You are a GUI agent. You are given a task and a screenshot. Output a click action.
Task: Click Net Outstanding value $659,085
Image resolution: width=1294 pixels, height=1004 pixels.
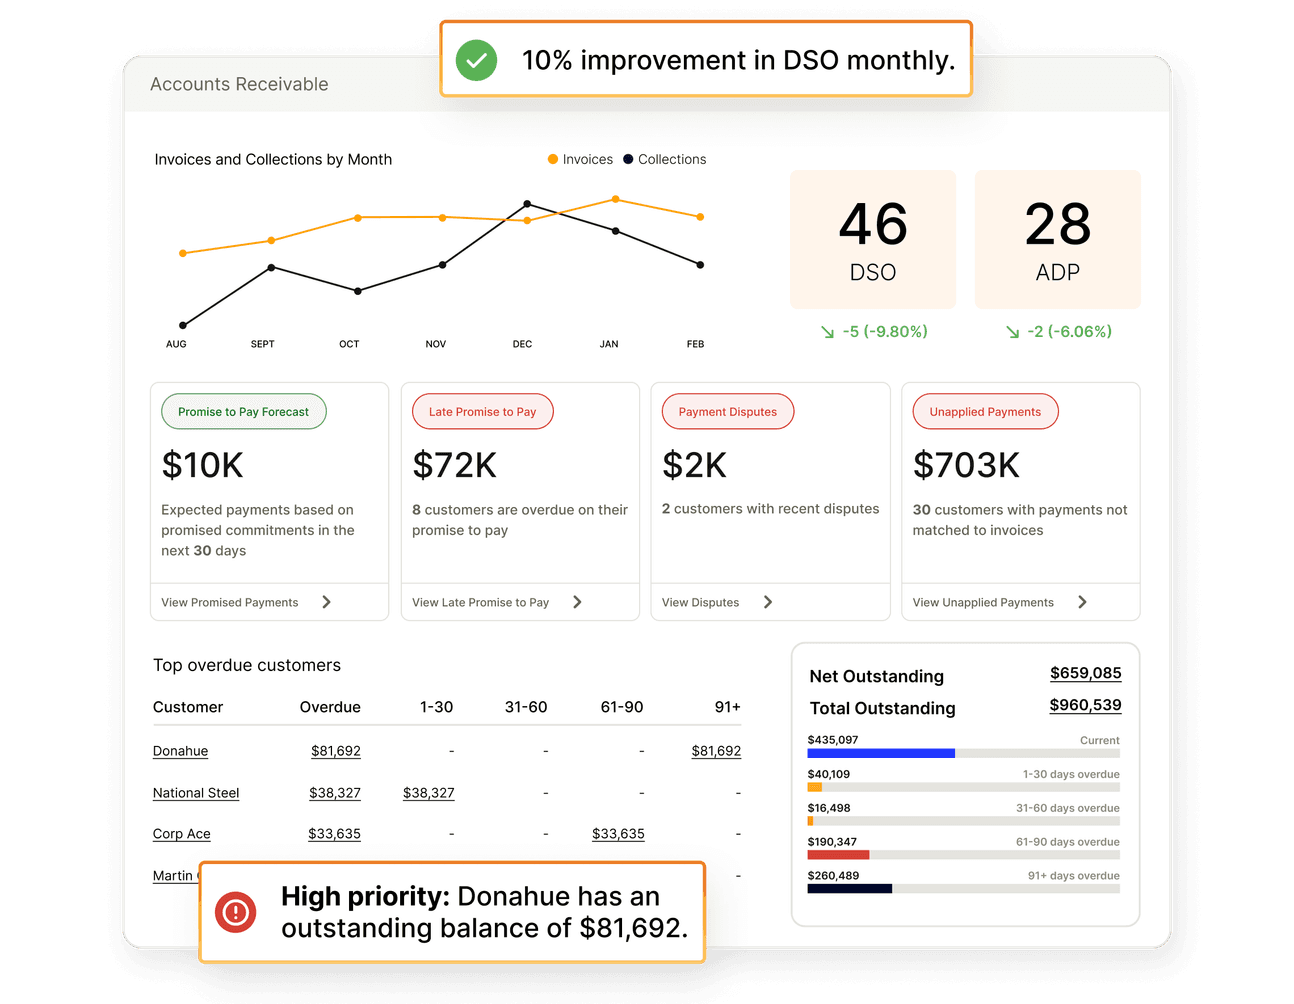click(1085, 674)
